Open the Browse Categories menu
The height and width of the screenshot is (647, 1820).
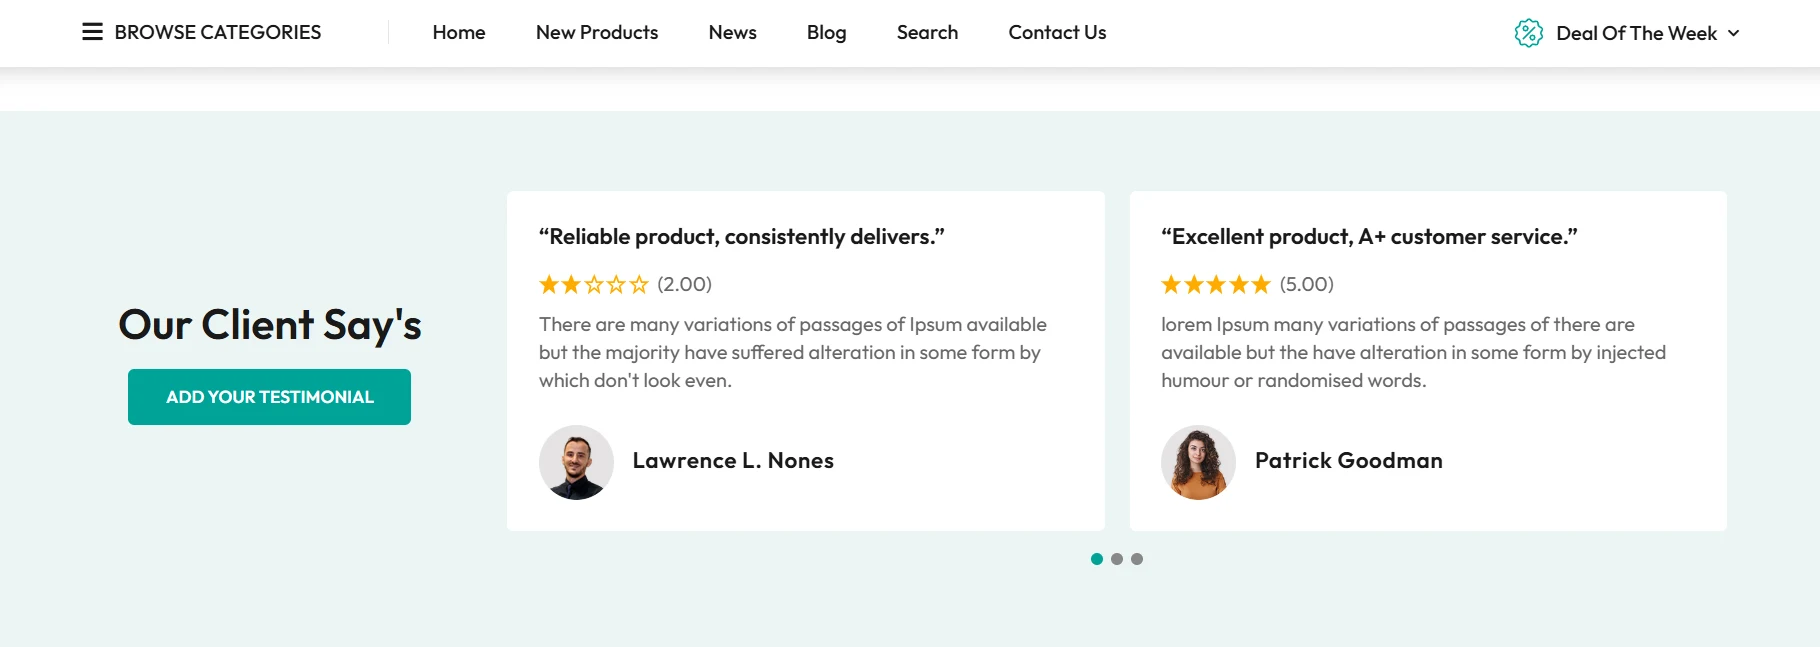[x=217, y=32]
